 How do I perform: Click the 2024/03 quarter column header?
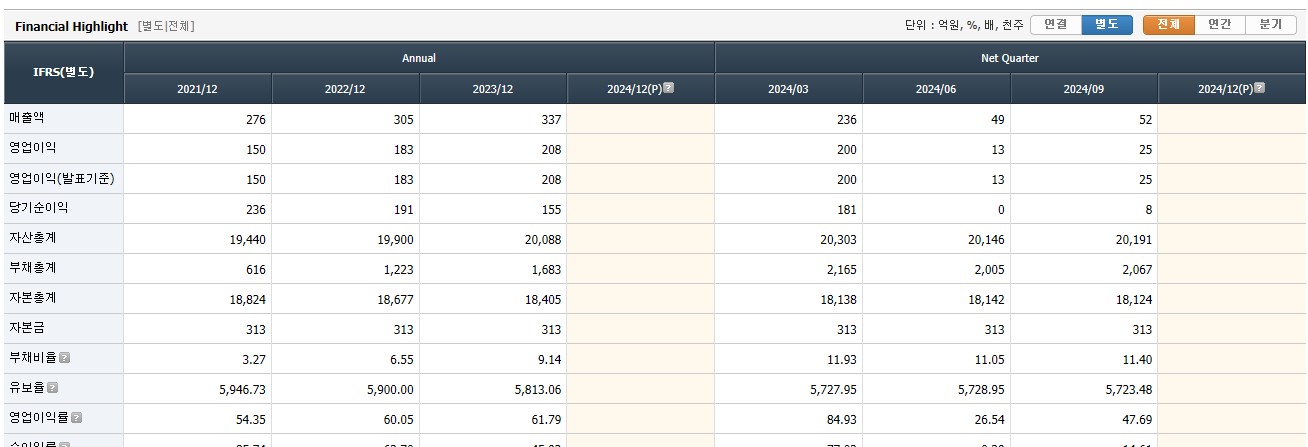788,89
